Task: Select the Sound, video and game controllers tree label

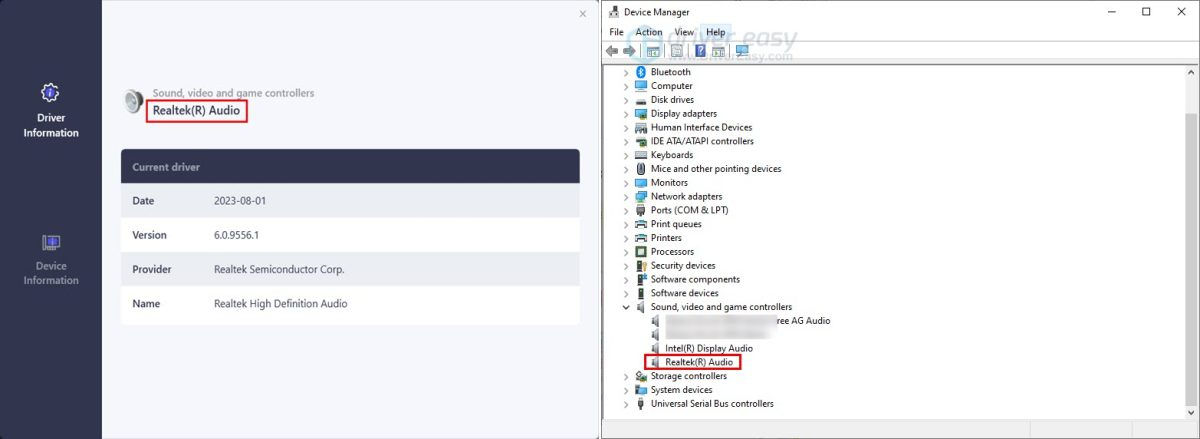Action: tap(721, 307)
